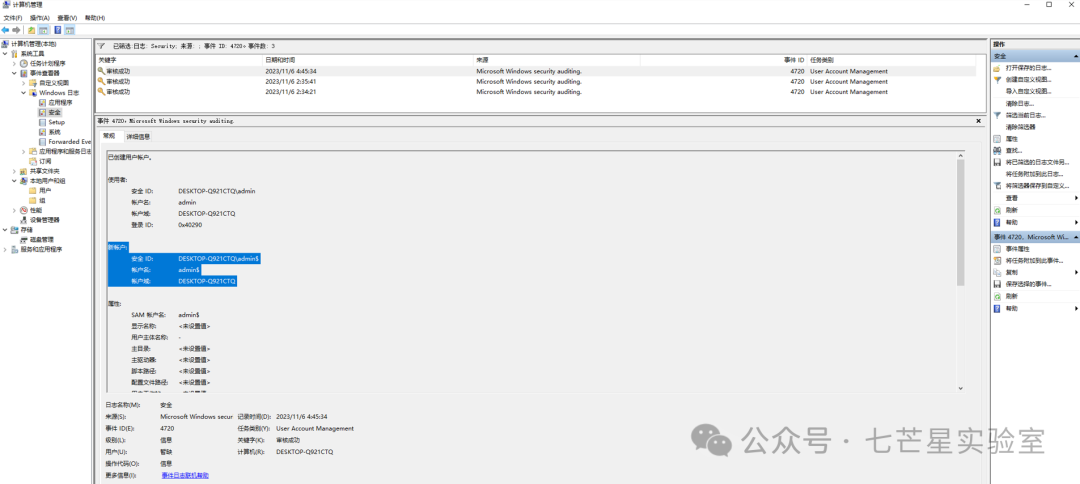Collapse the 系统工具 tree node arrow
Viewport: 1080px width, 484px height.
pyautogui.click(x=6, y=54)
